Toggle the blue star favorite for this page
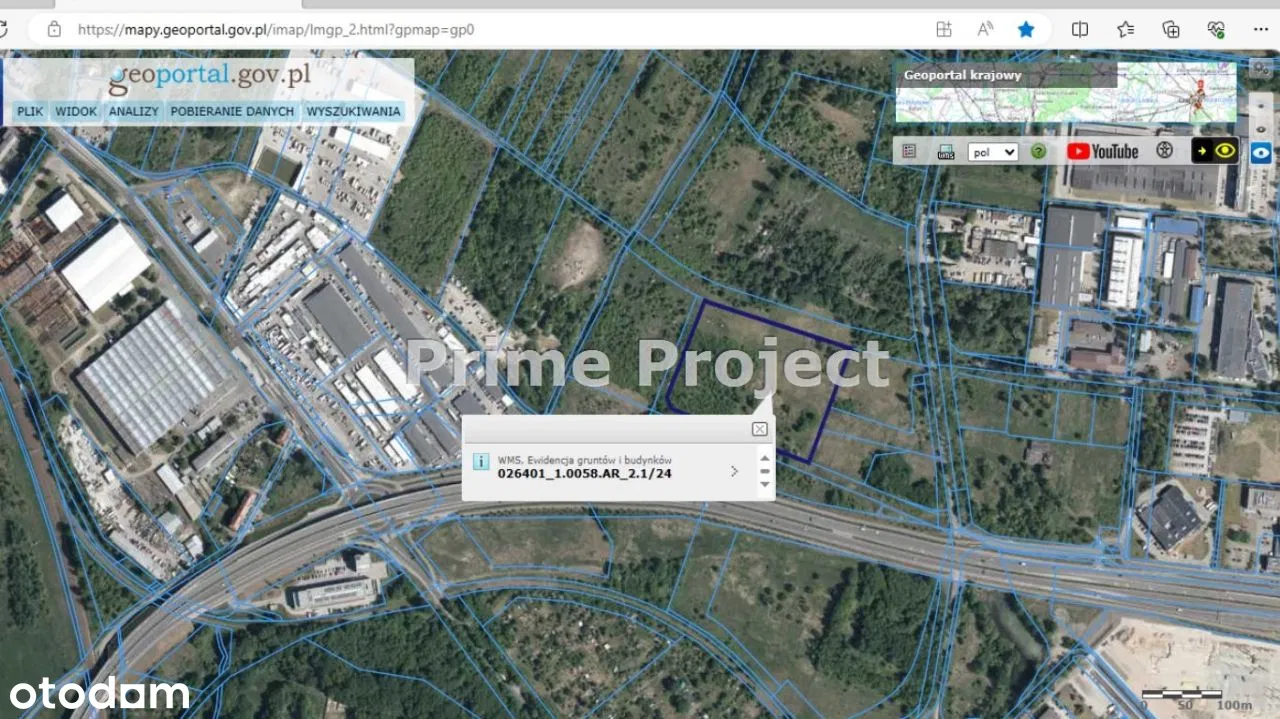 point(1026,29)
